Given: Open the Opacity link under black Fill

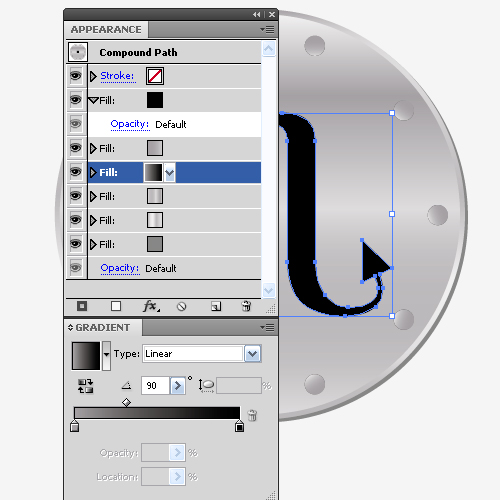Looking at the screenshot, I should (130, 124).
